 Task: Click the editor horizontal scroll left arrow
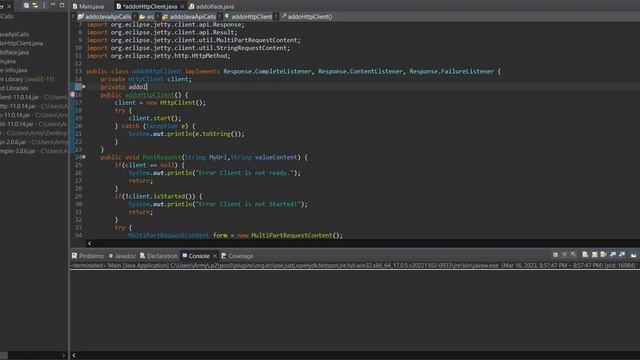pyautogui.click(x=89, y=243)
